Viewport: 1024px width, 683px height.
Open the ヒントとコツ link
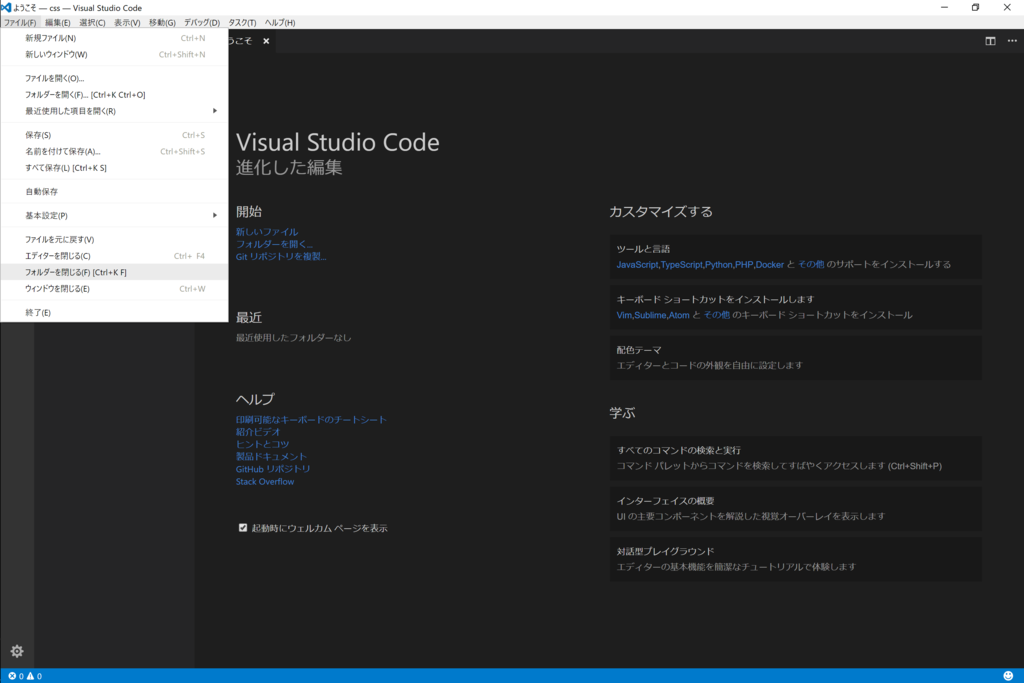[263, 444]
